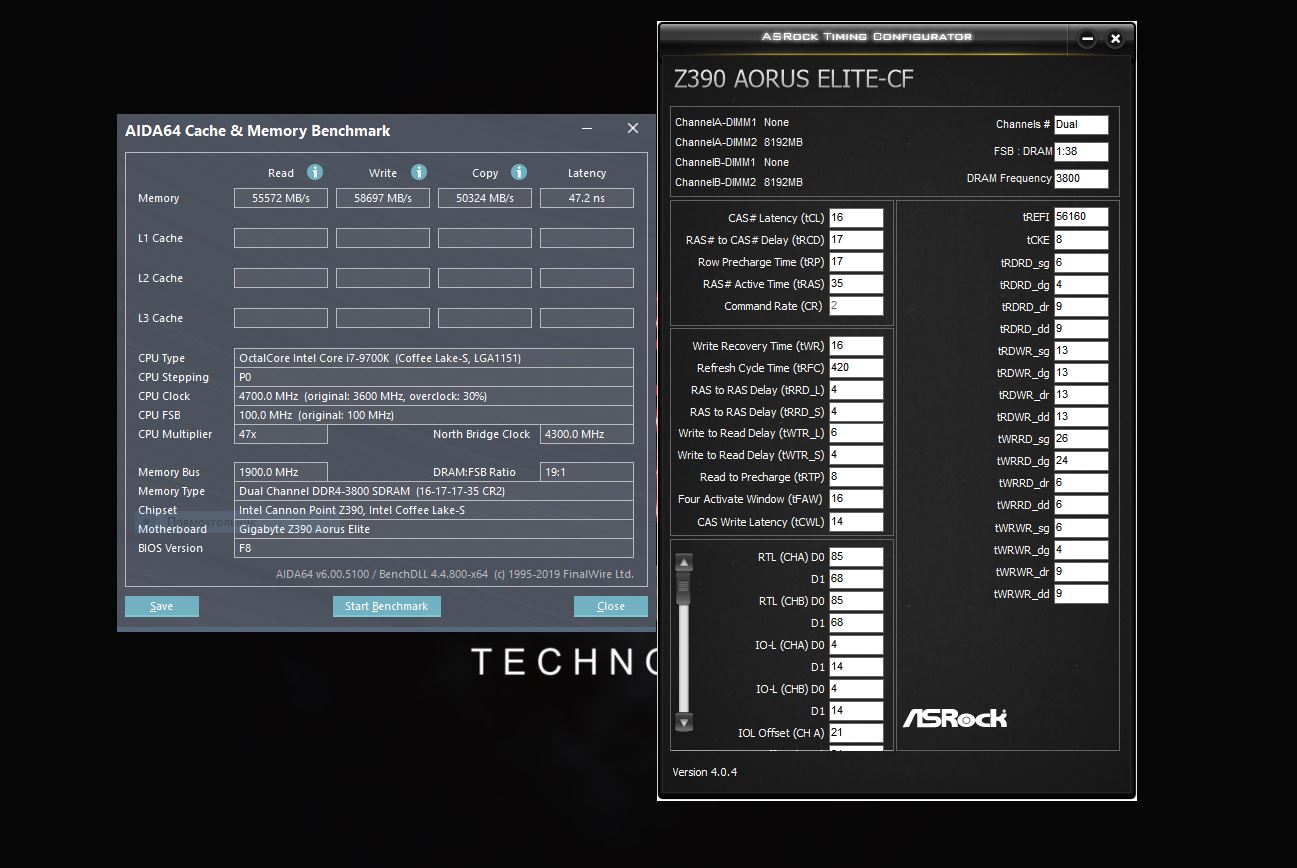Select the tWRWR_sg value field
This screenshot has width=1297, height=868.
[1081, 528]
